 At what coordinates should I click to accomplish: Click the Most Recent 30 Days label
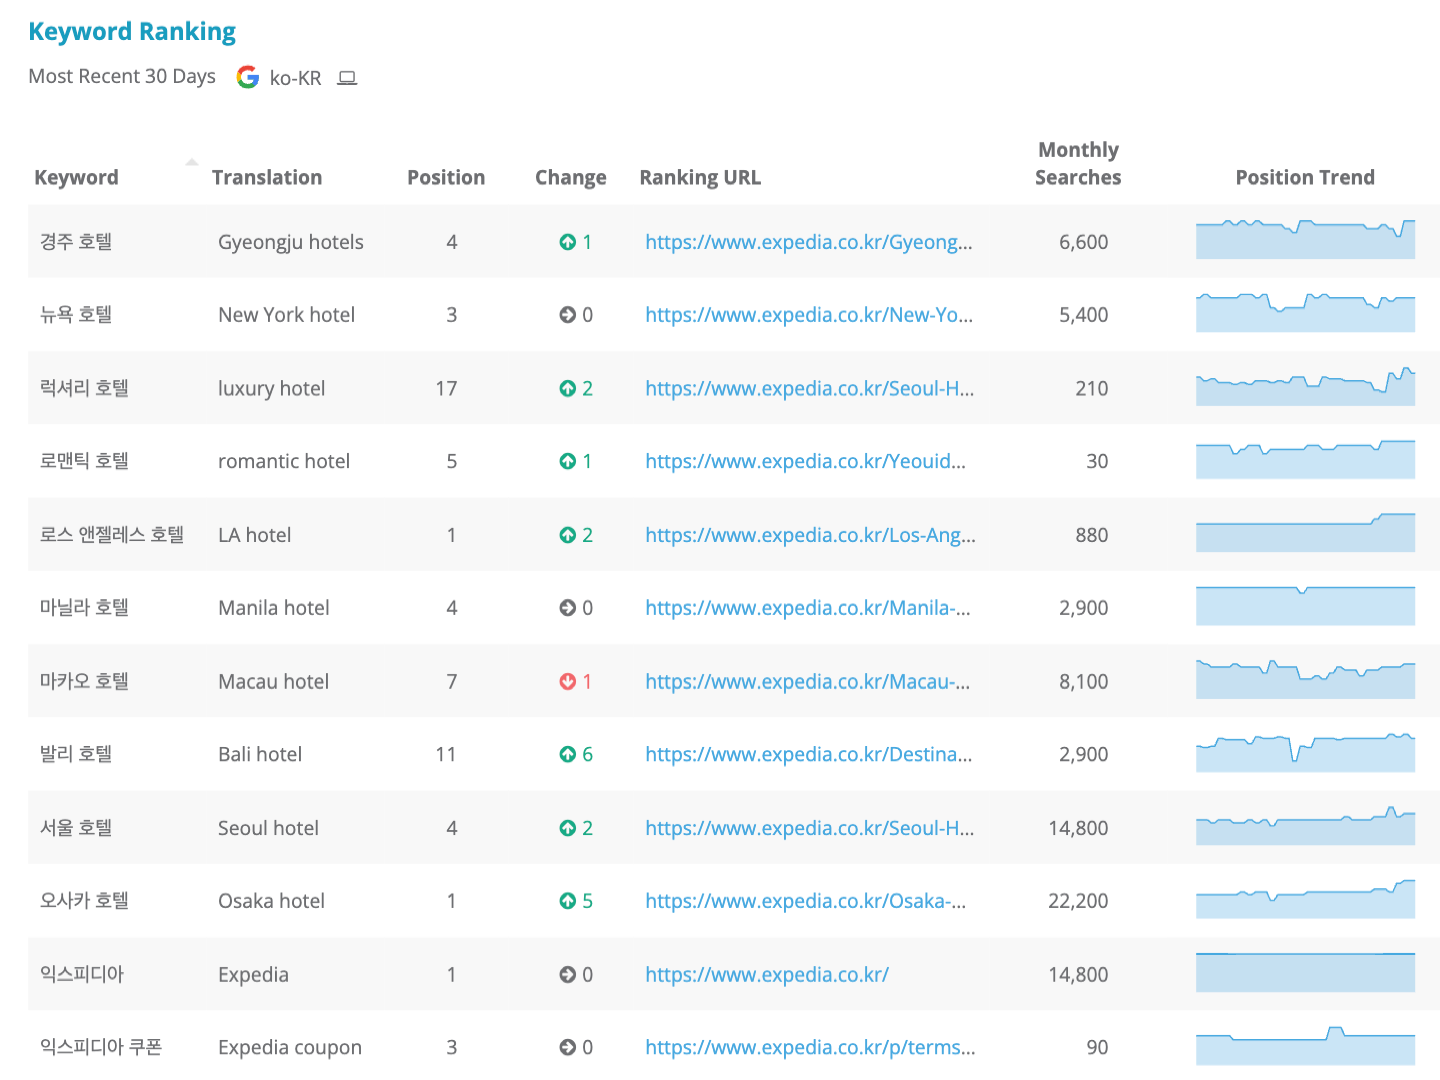122,77
